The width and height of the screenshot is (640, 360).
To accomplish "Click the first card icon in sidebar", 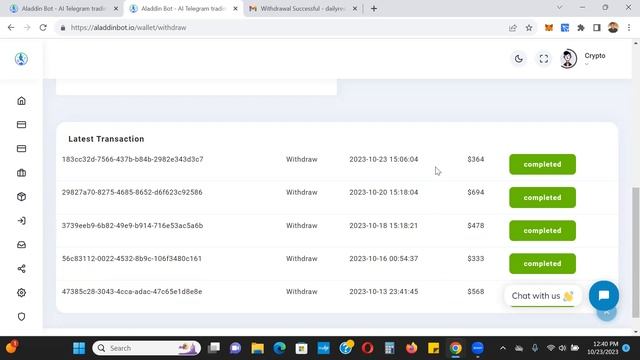I will [x=22, y=124].
